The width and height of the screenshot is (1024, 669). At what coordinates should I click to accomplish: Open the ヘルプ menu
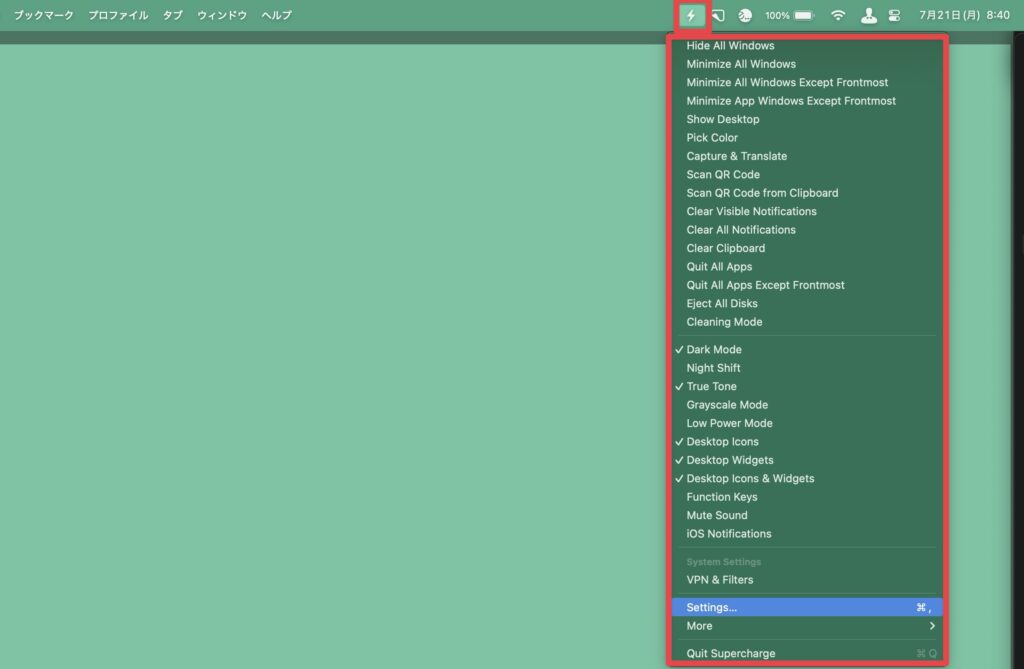[276, 15]
